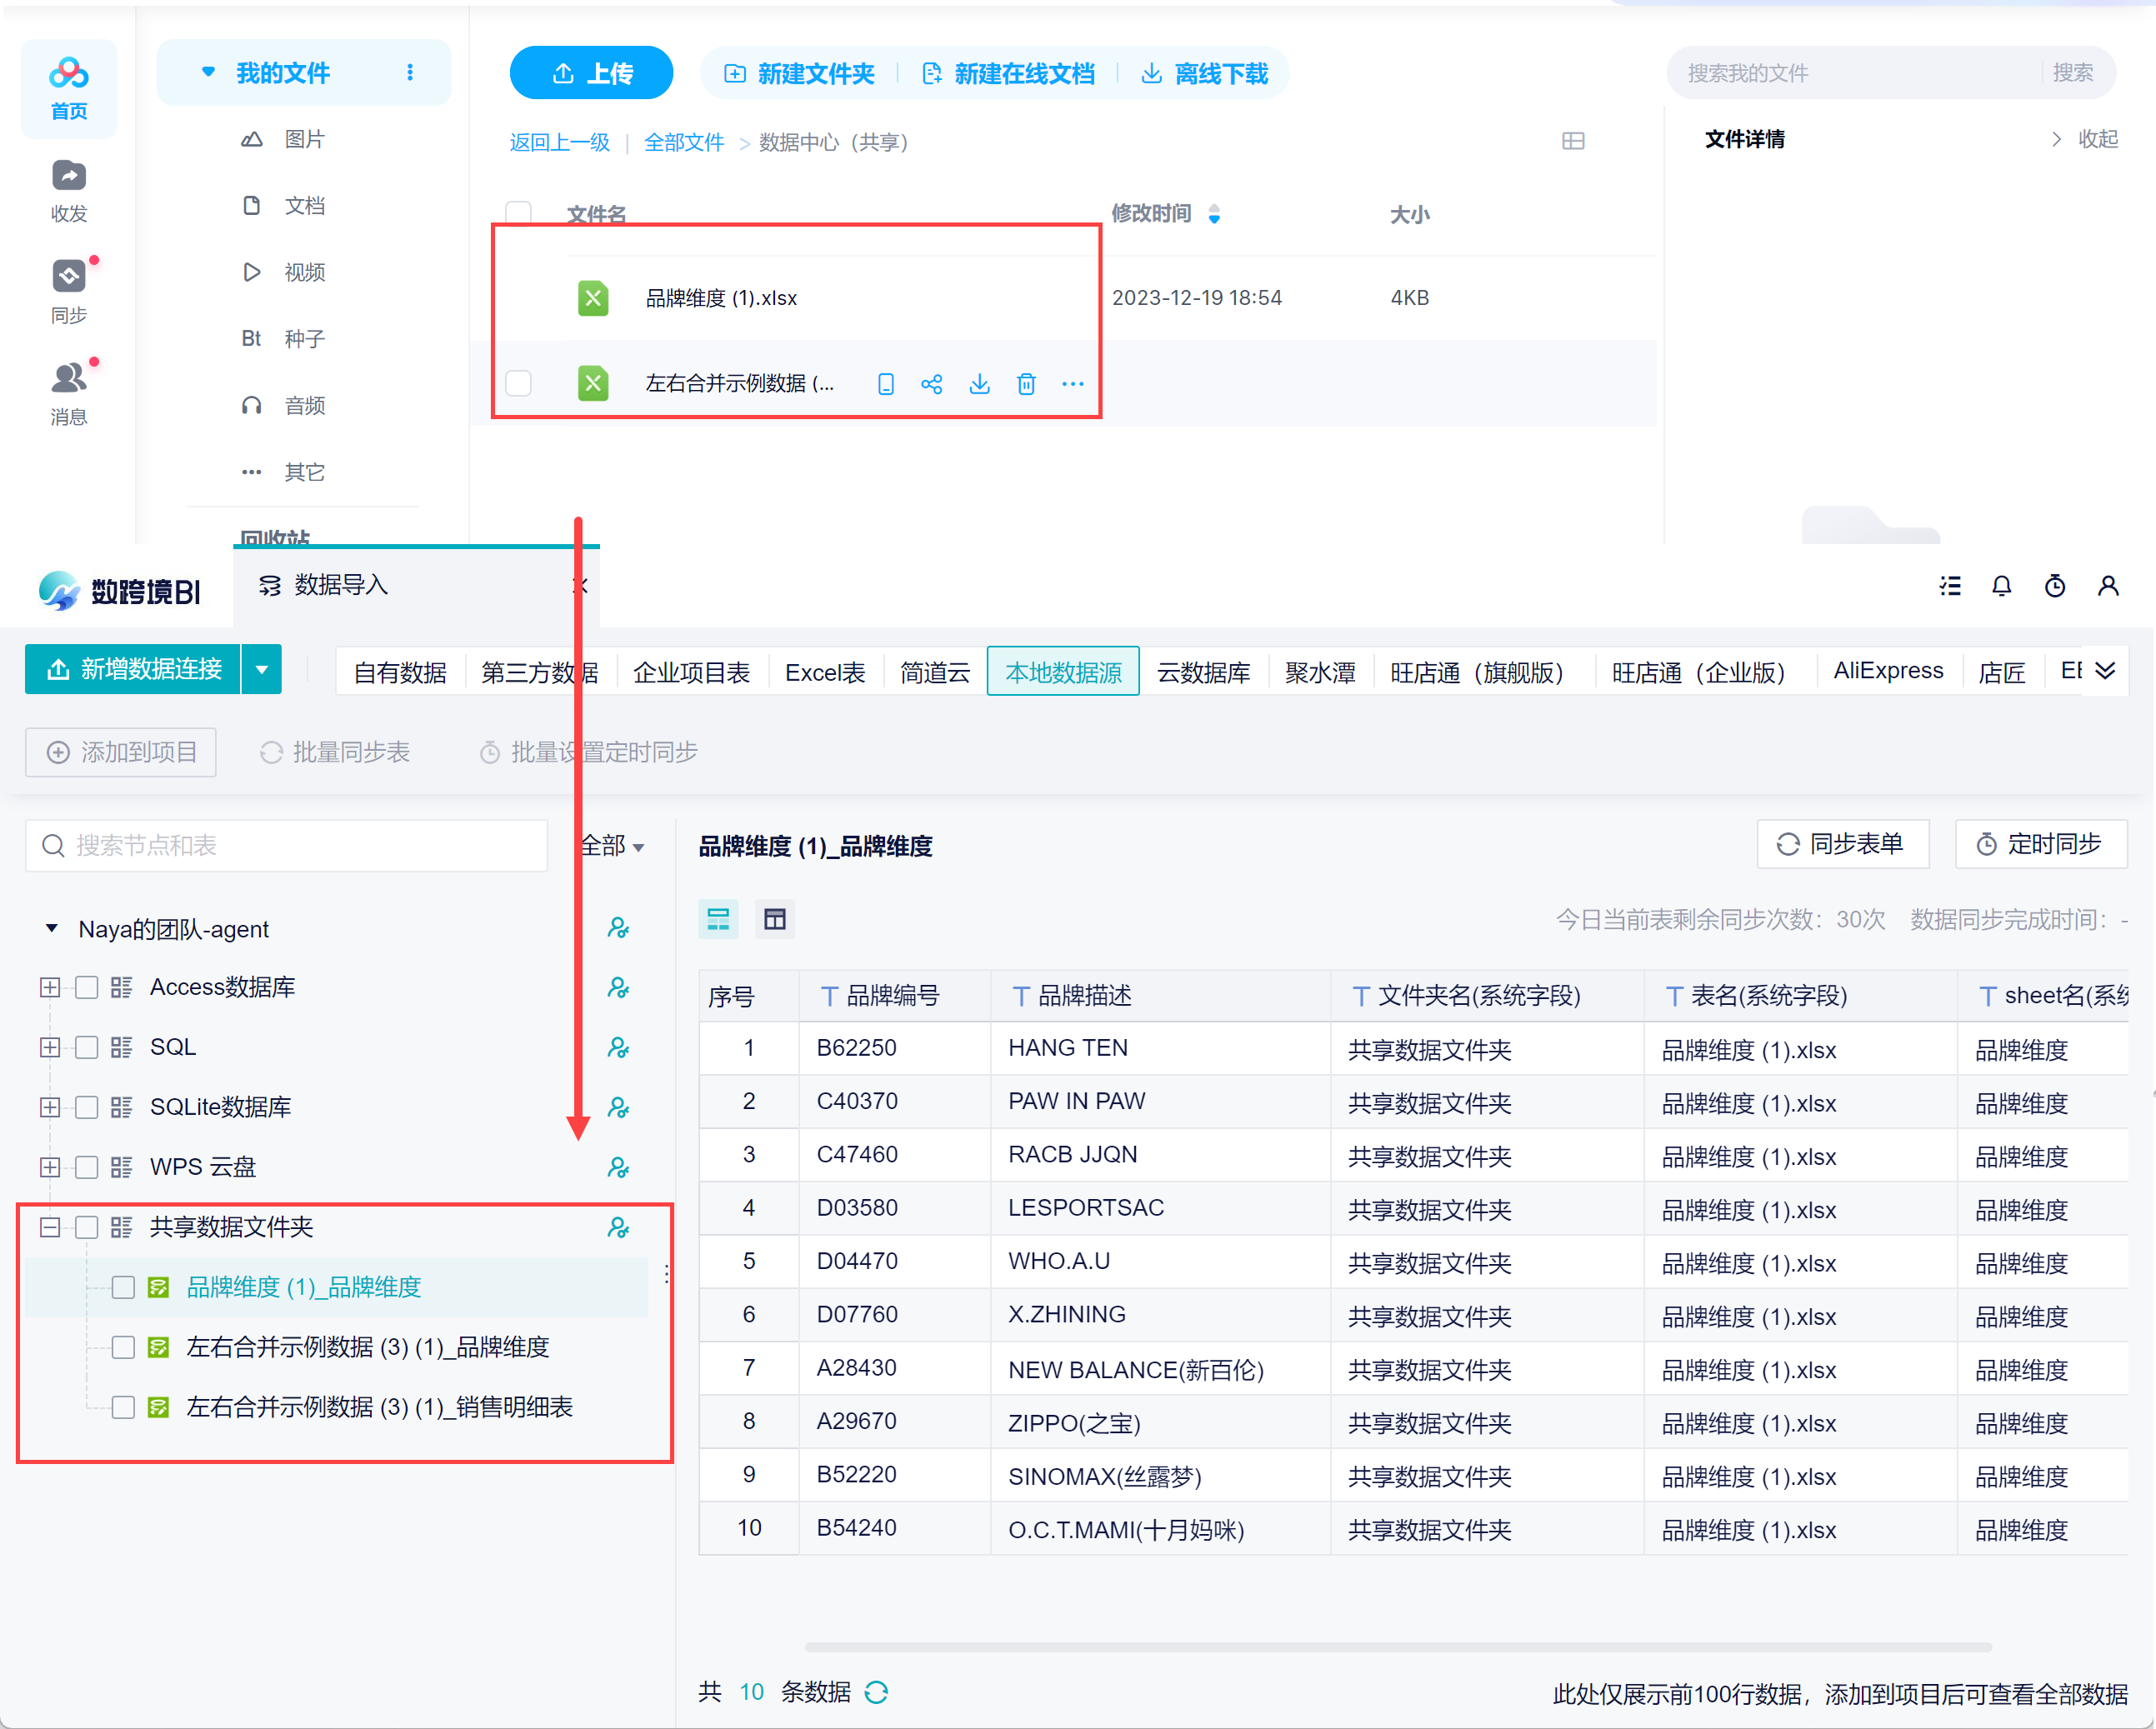The image size is (2156, 1729).
Task: Switch to the table structure view icon
Action: point(774,919)
